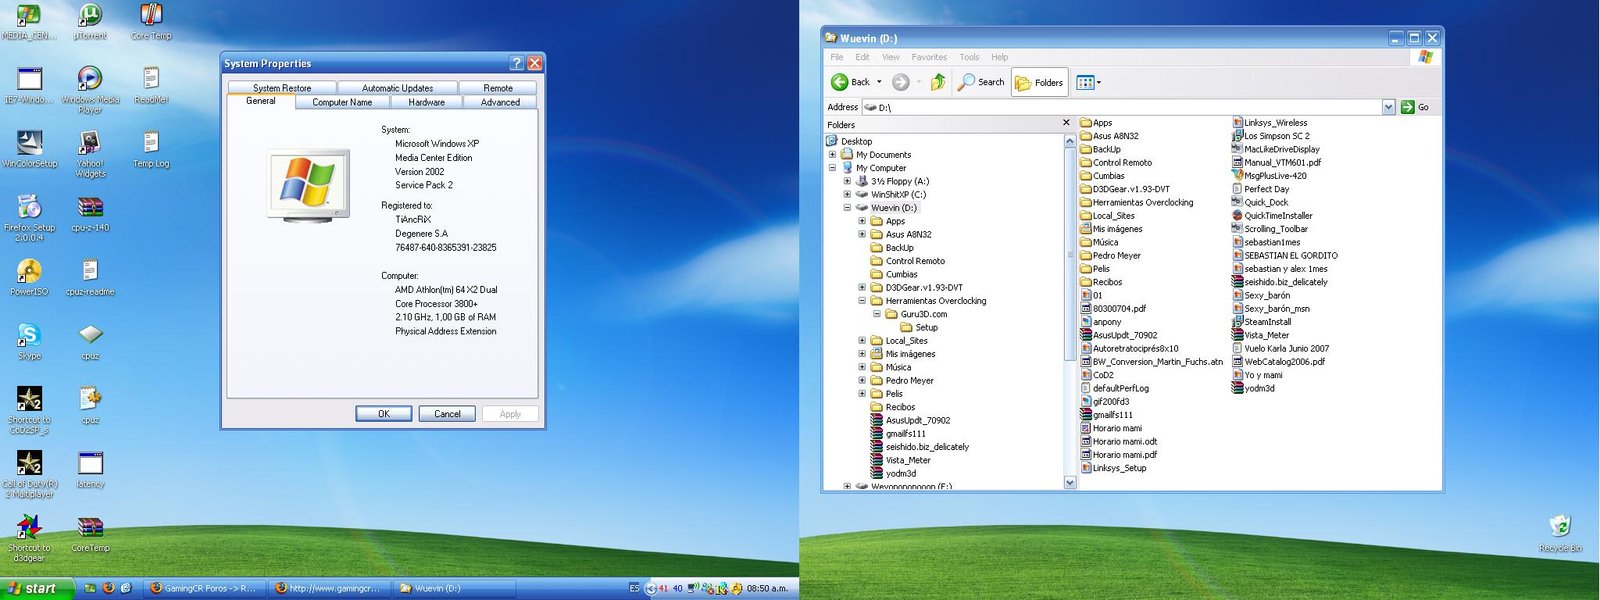Select the cpu-z-140 archive icon
1600x600 pixels.
90,213
